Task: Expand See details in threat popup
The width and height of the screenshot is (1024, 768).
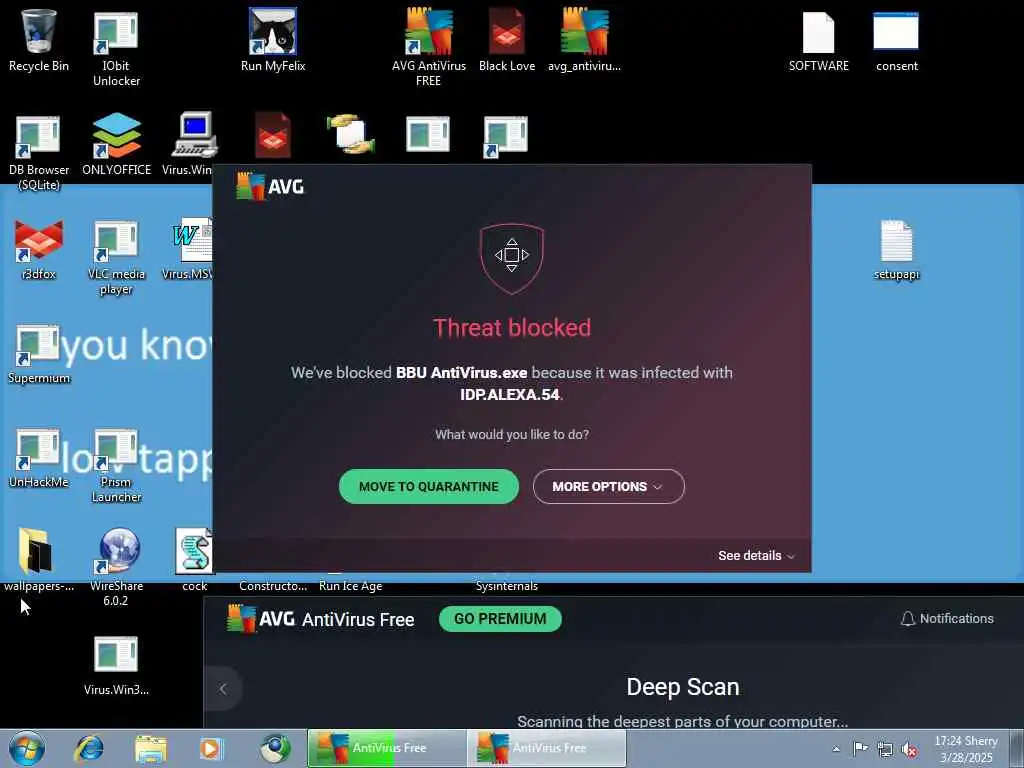Action: [x=756, y=556]
